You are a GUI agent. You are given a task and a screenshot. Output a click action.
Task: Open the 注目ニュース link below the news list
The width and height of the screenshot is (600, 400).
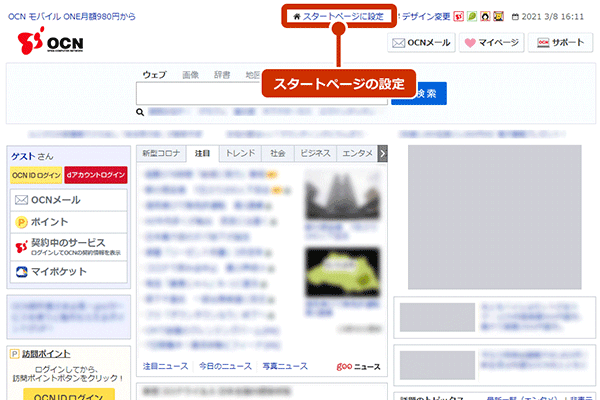click(166, 366)
